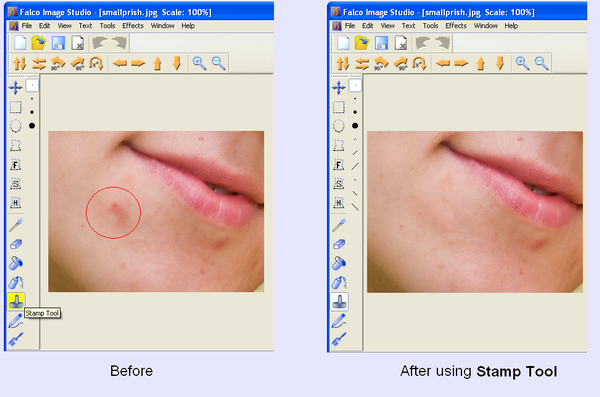Select the longest diagonal line brush shape
This screenshot has width=600, height=397.
pos(355,207)
